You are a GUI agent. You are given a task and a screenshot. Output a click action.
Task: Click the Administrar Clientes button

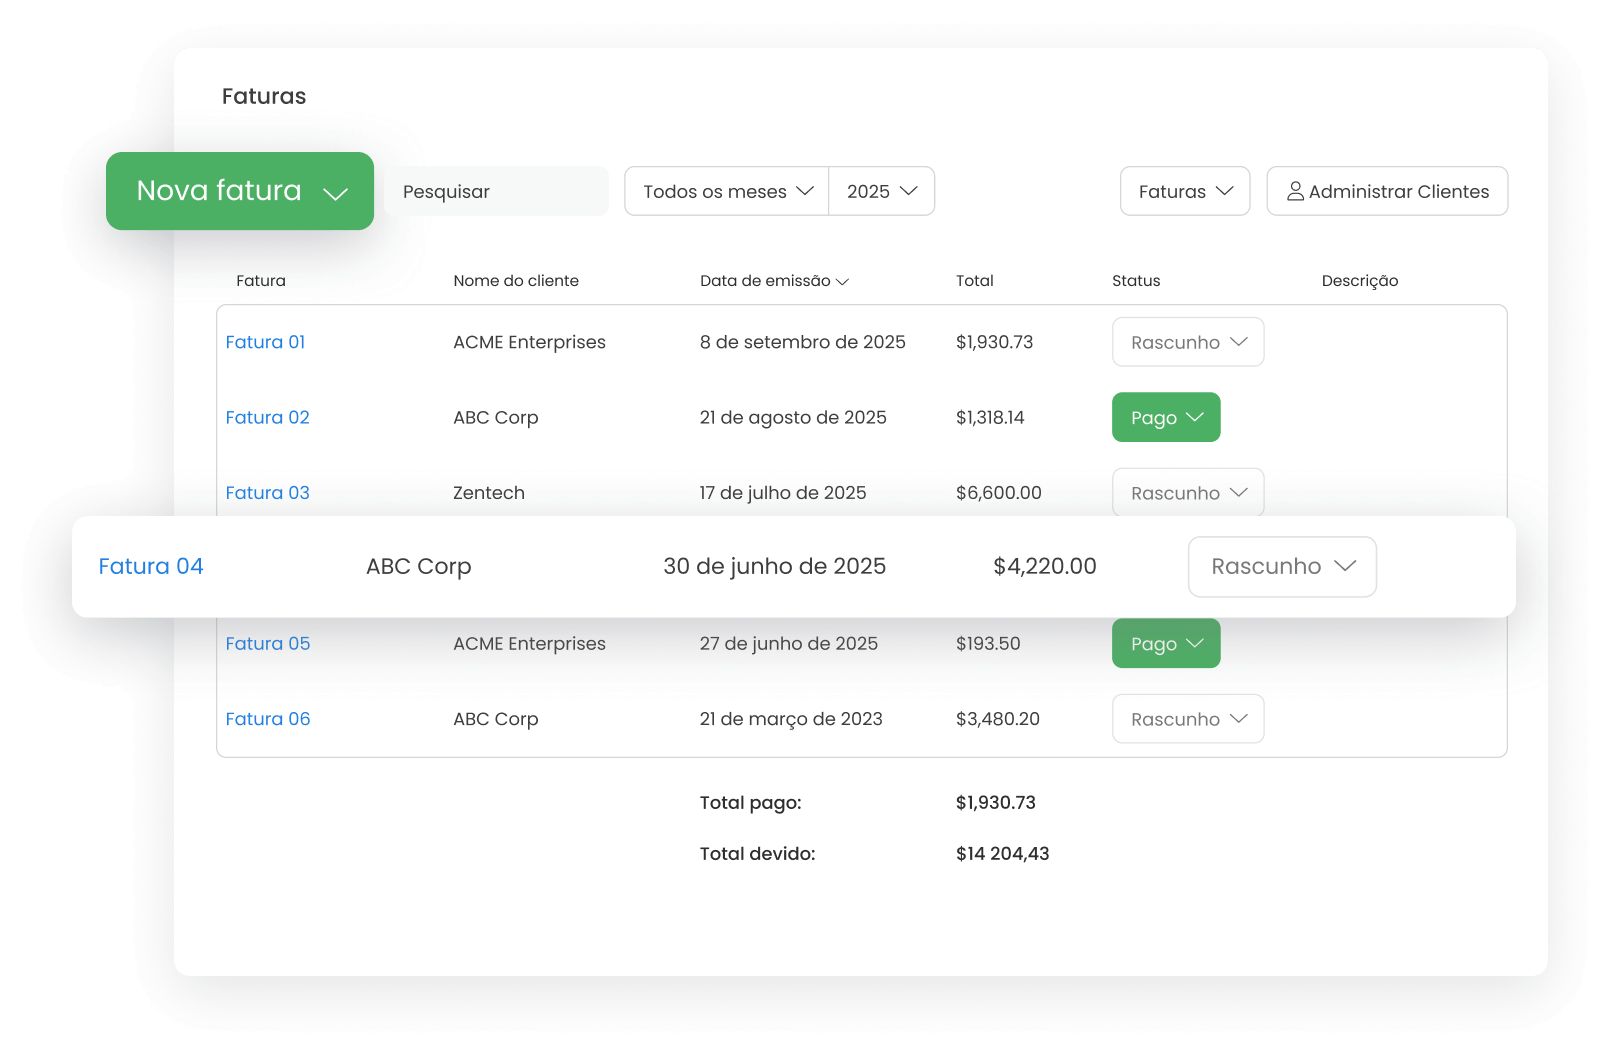(x=1387, y=191)
